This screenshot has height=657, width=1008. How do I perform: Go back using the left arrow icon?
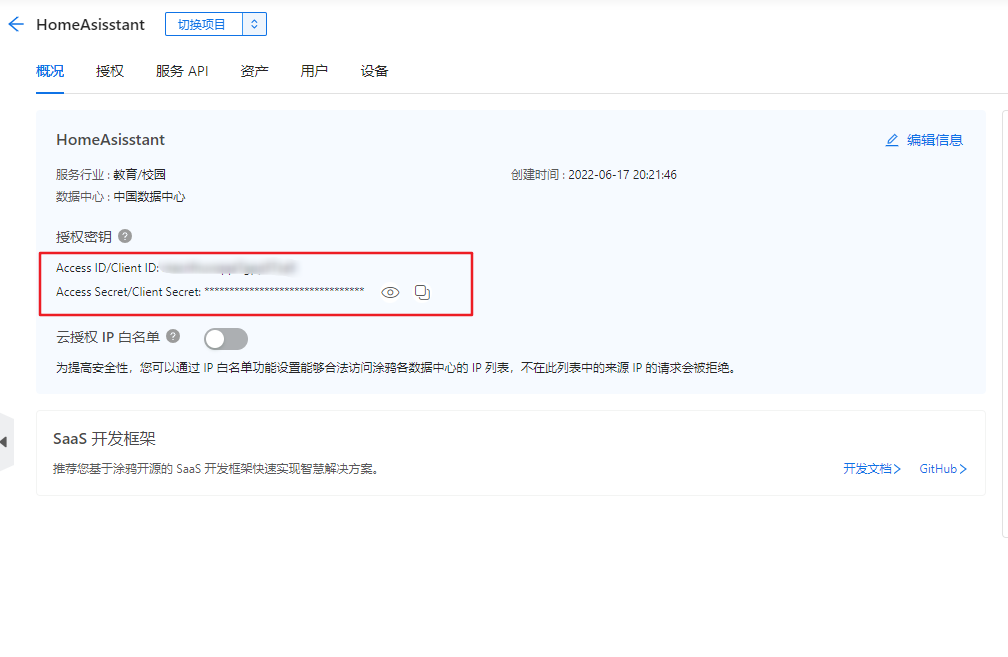(x=15, y=24)
